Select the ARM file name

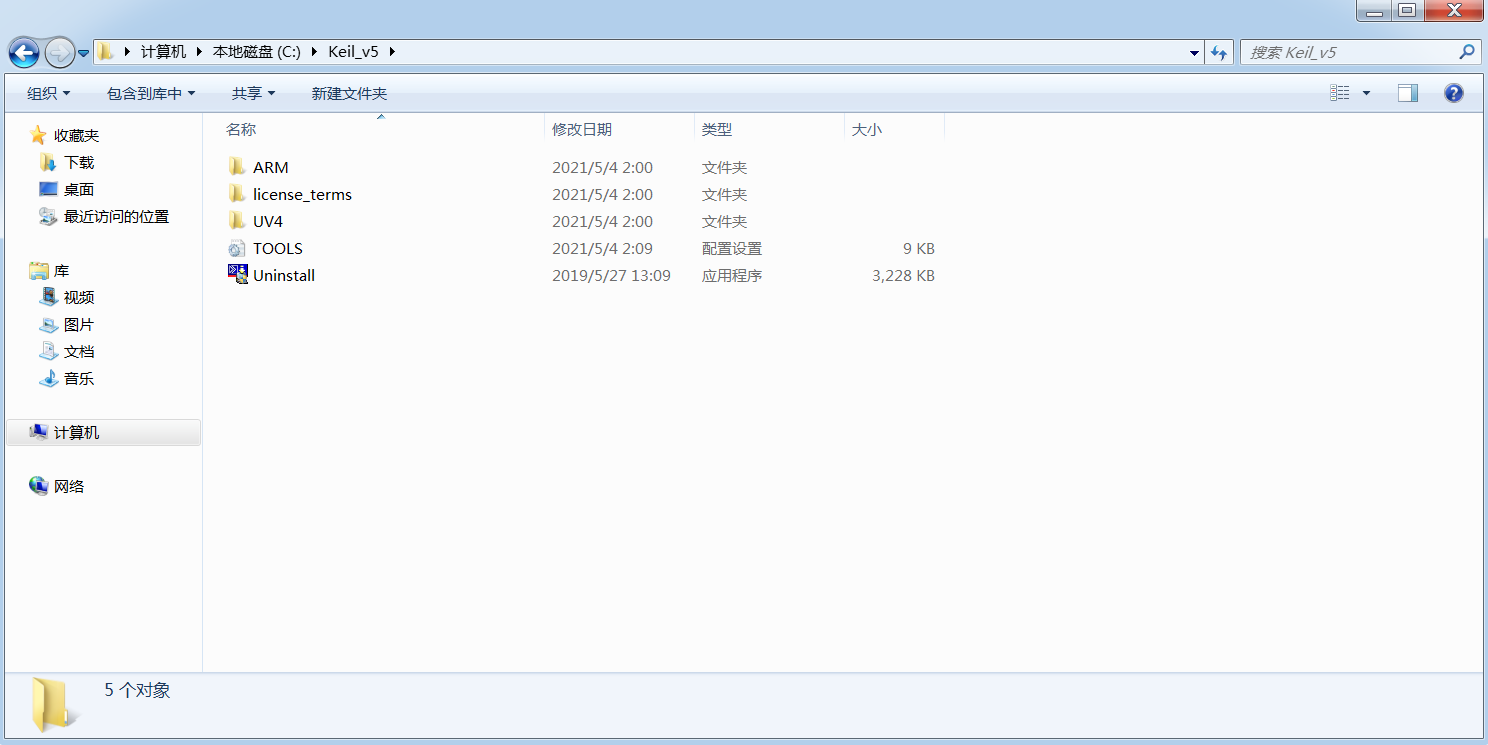[x=271, y=168]
